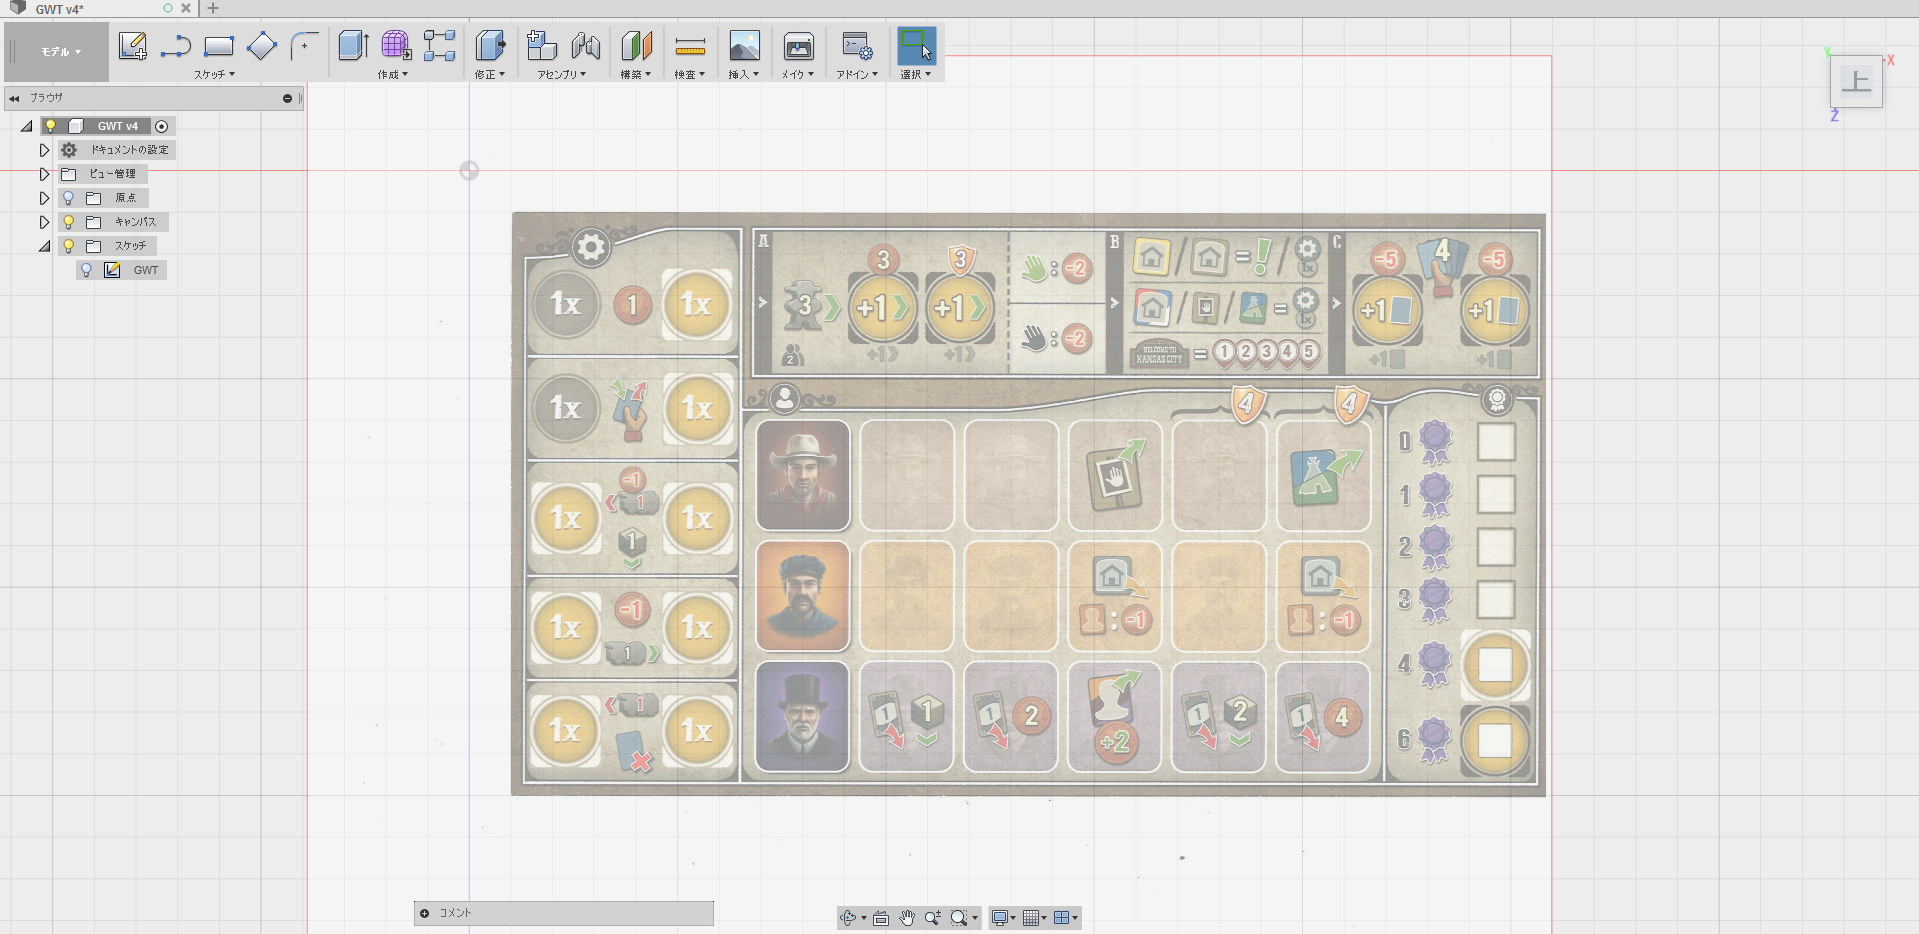The image size is (1919, 934).
Task: Click the ブラウザ panel minus button
Action: coord(287,98)
